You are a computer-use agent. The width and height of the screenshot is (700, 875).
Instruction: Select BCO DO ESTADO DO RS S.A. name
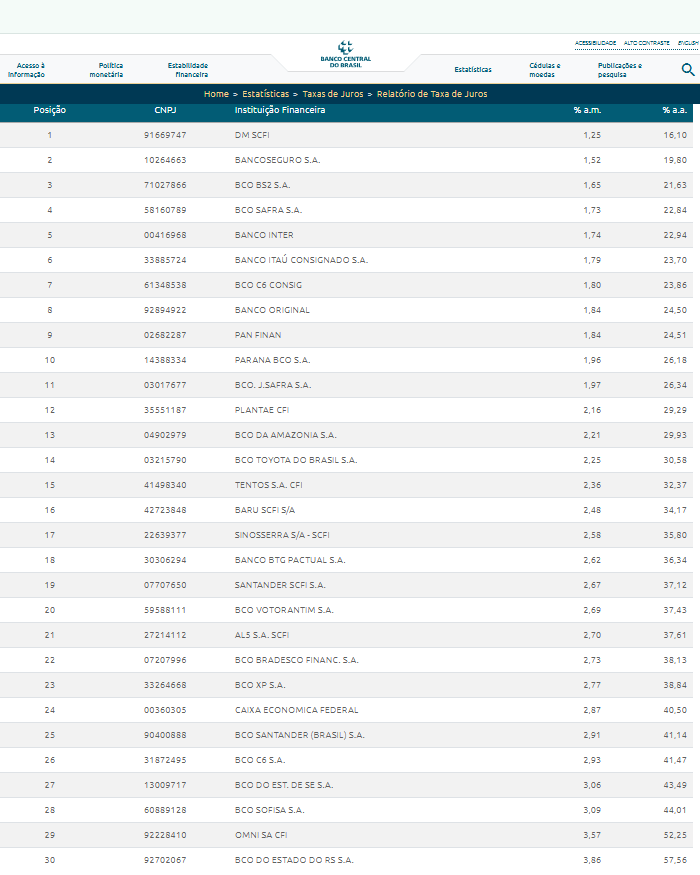[x=294, y=860]
